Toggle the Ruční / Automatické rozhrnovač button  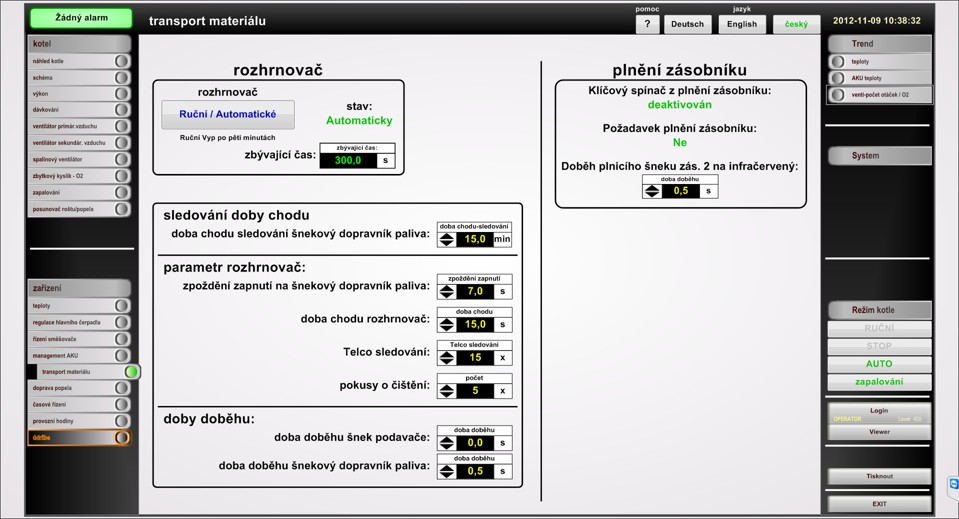click(x=228, y=114)
